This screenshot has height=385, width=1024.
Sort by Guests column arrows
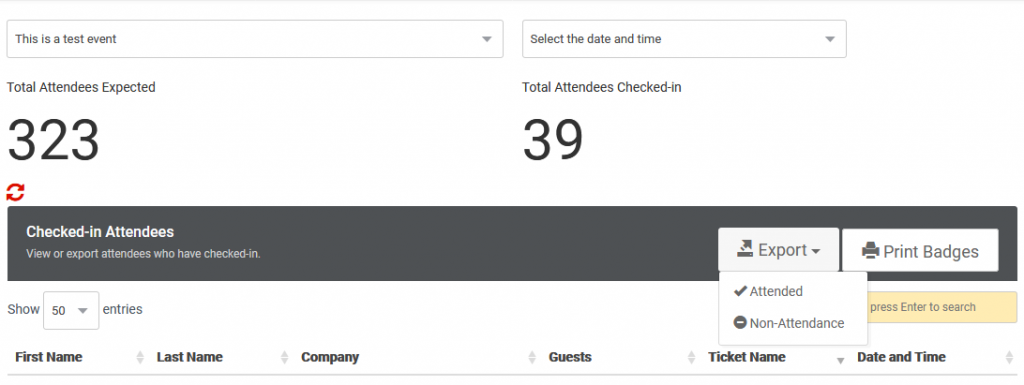click(692, 357)
